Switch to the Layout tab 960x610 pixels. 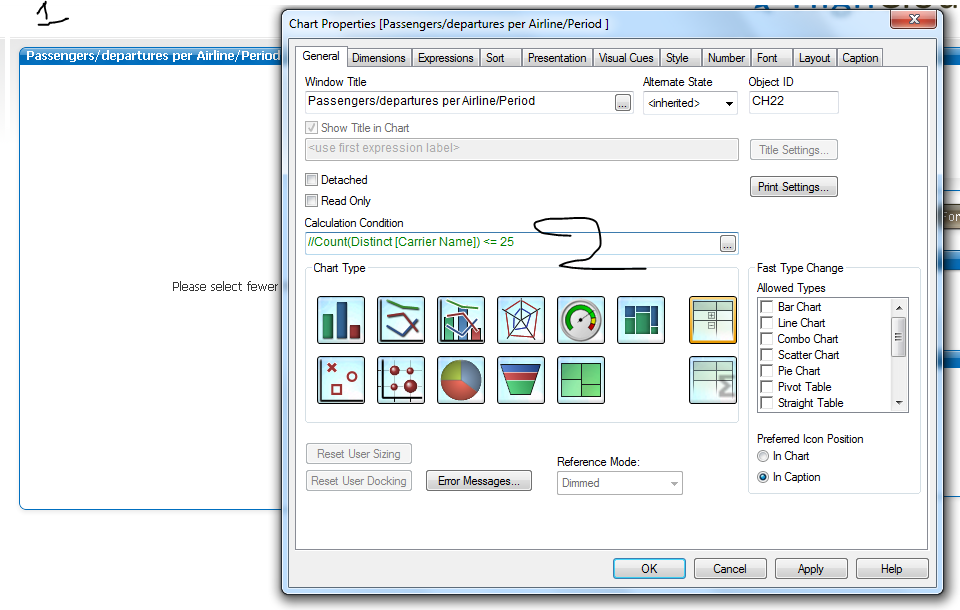[814, 58]
